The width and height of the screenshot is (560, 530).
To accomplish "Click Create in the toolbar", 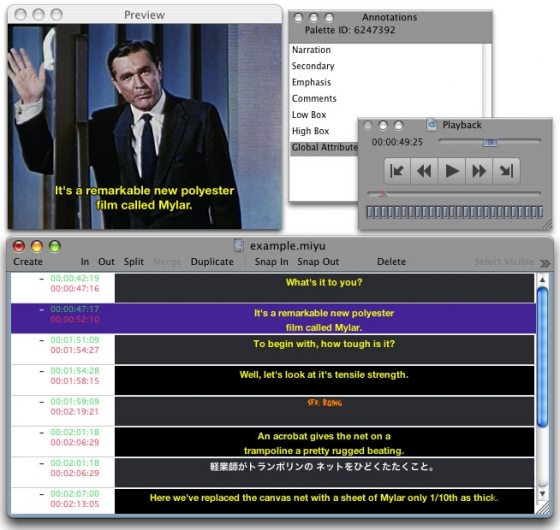I will pyautogui.click(x=28, y=262).
